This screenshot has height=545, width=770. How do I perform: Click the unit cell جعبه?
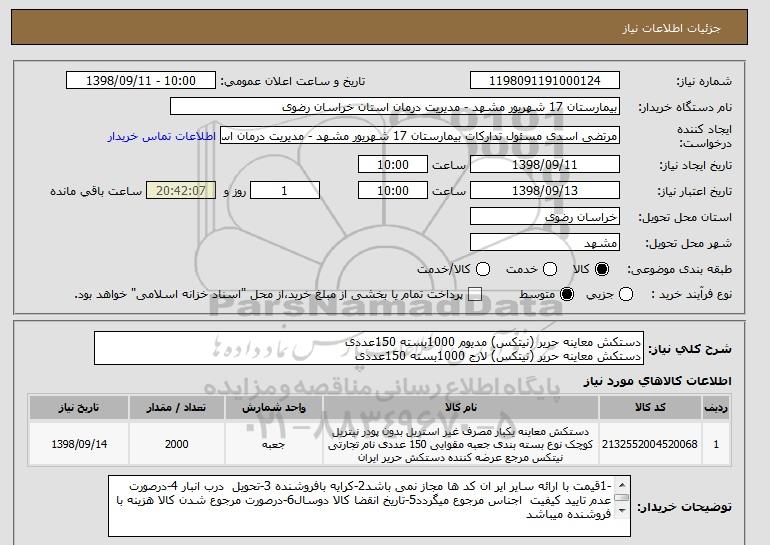(x=274, y=444)
